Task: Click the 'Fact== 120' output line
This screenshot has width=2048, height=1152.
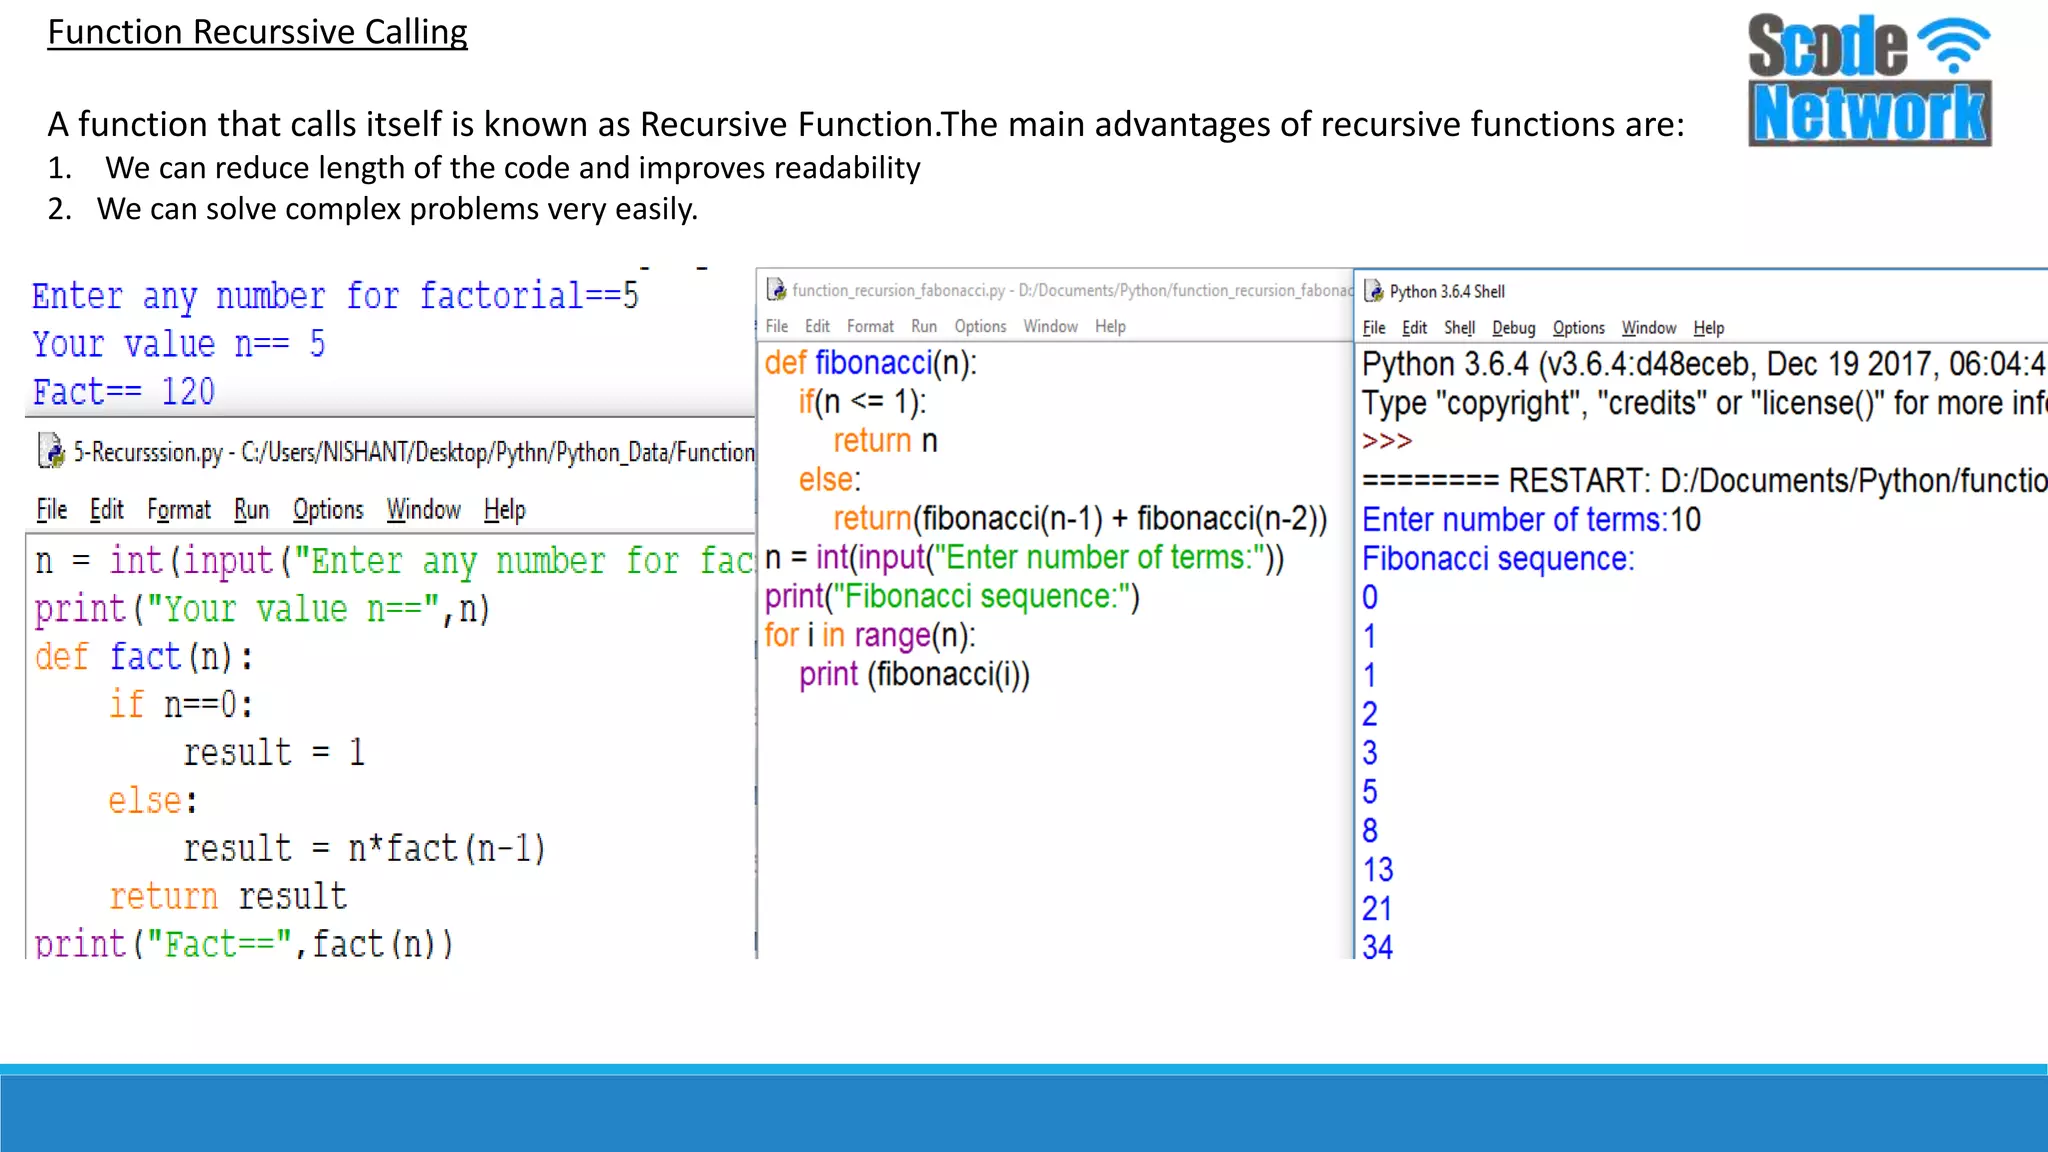Action: click(x=124, y=392)
